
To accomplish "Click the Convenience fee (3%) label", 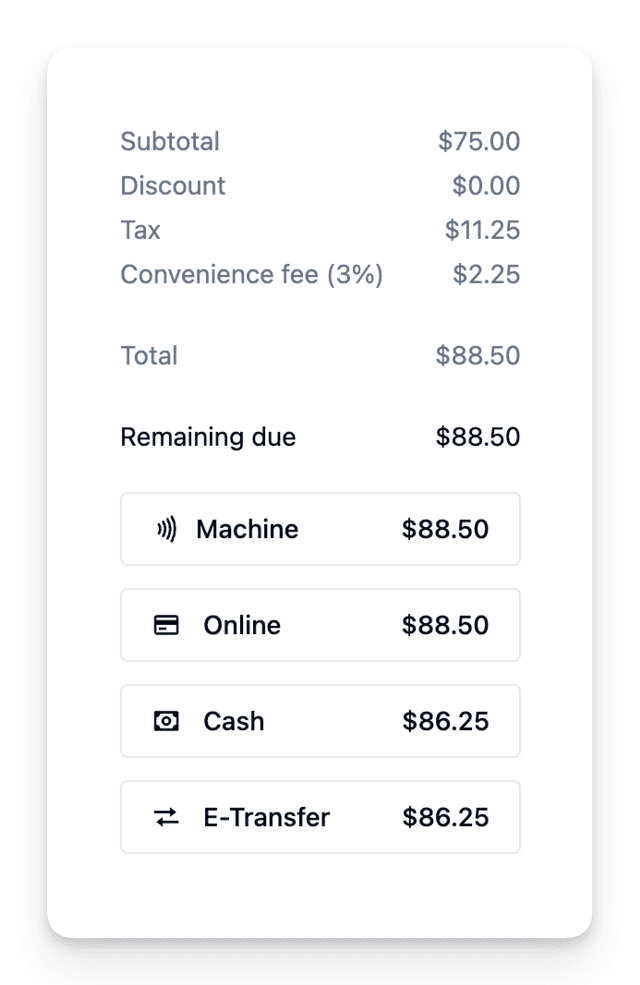I will coord(252,274).
